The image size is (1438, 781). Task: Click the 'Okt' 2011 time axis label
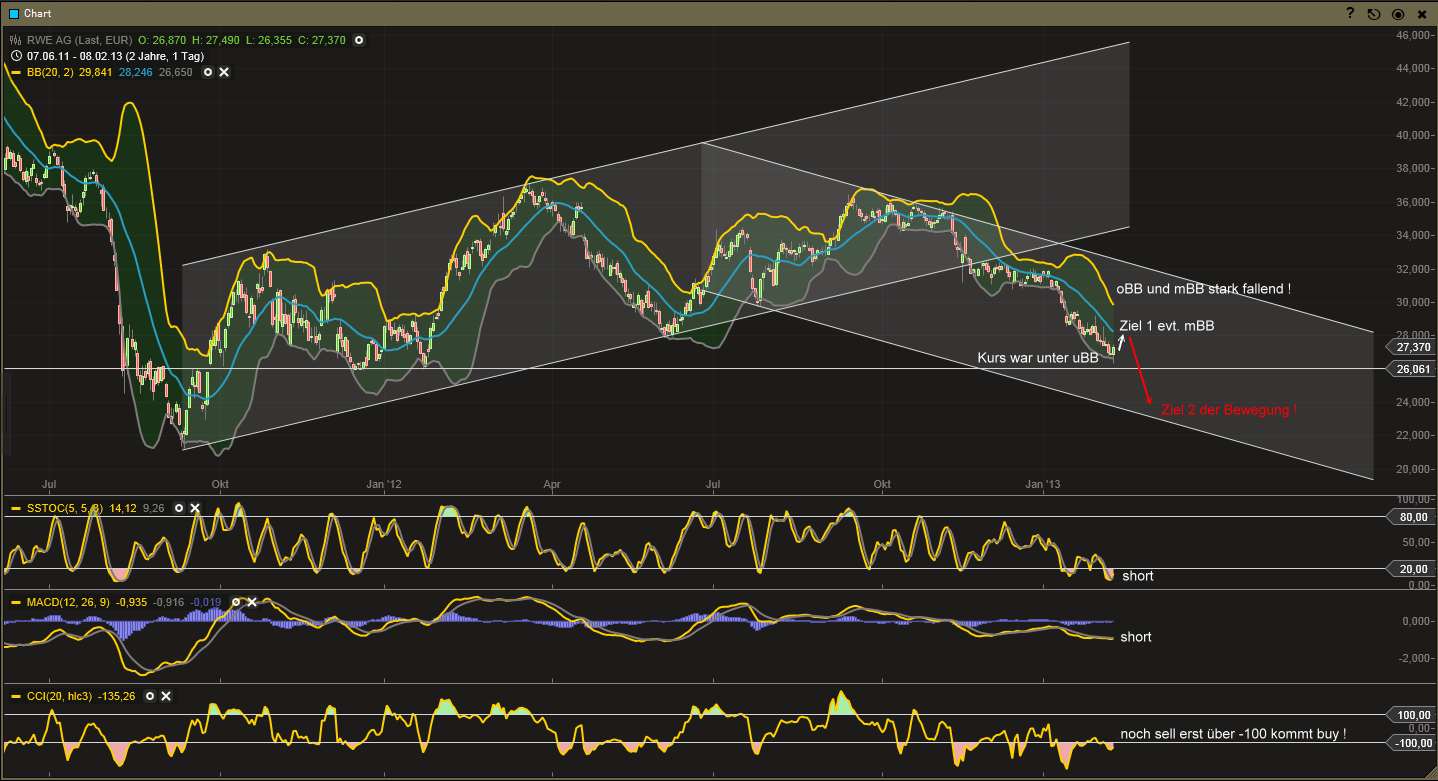click(220, 484)
